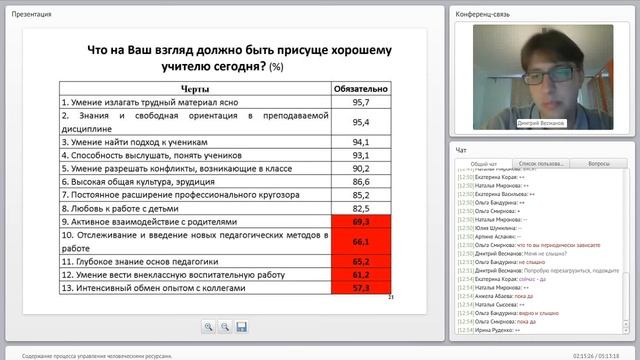Click chat message видно и слышно
The image size is (640, 360).
pos(538,313)
